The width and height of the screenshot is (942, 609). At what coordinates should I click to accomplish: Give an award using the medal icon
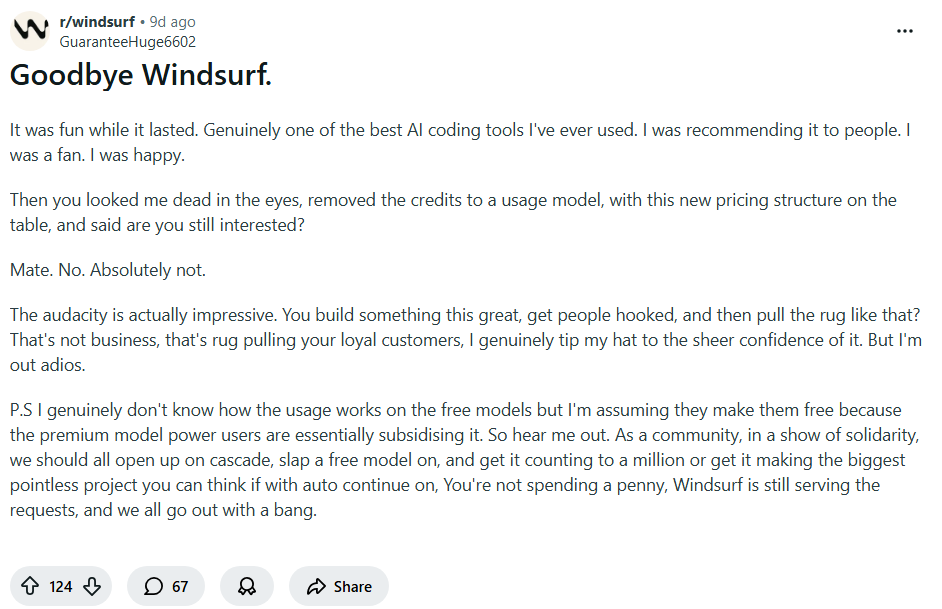click(246, 586)
